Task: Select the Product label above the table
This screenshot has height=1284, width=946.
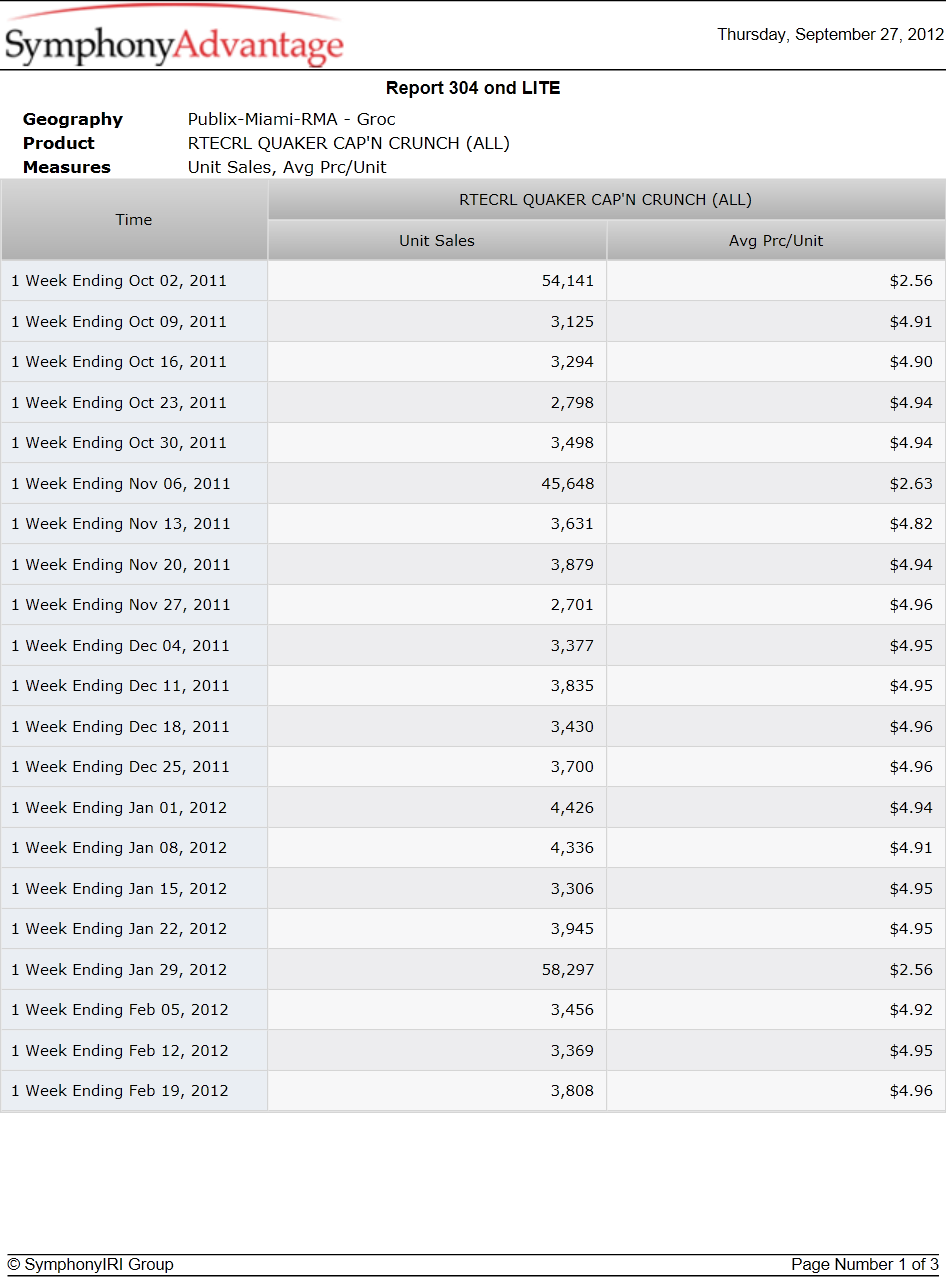Action: (59, 144)
